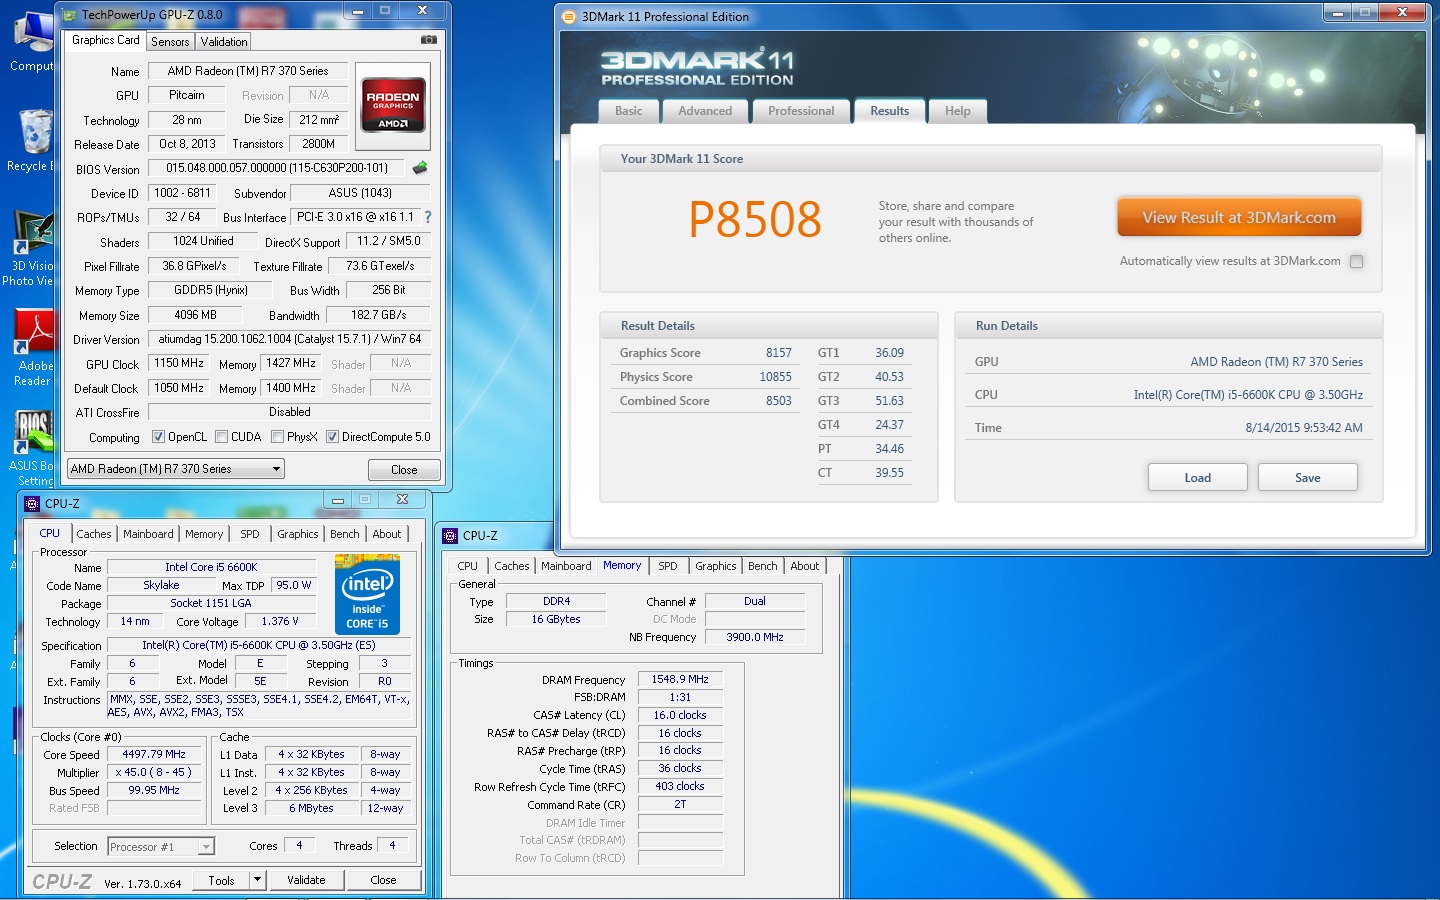This screenshot has height=900, width=1440.
Task: Click View Result at 3DMark.com button
Action: (x=1239, y=217)
